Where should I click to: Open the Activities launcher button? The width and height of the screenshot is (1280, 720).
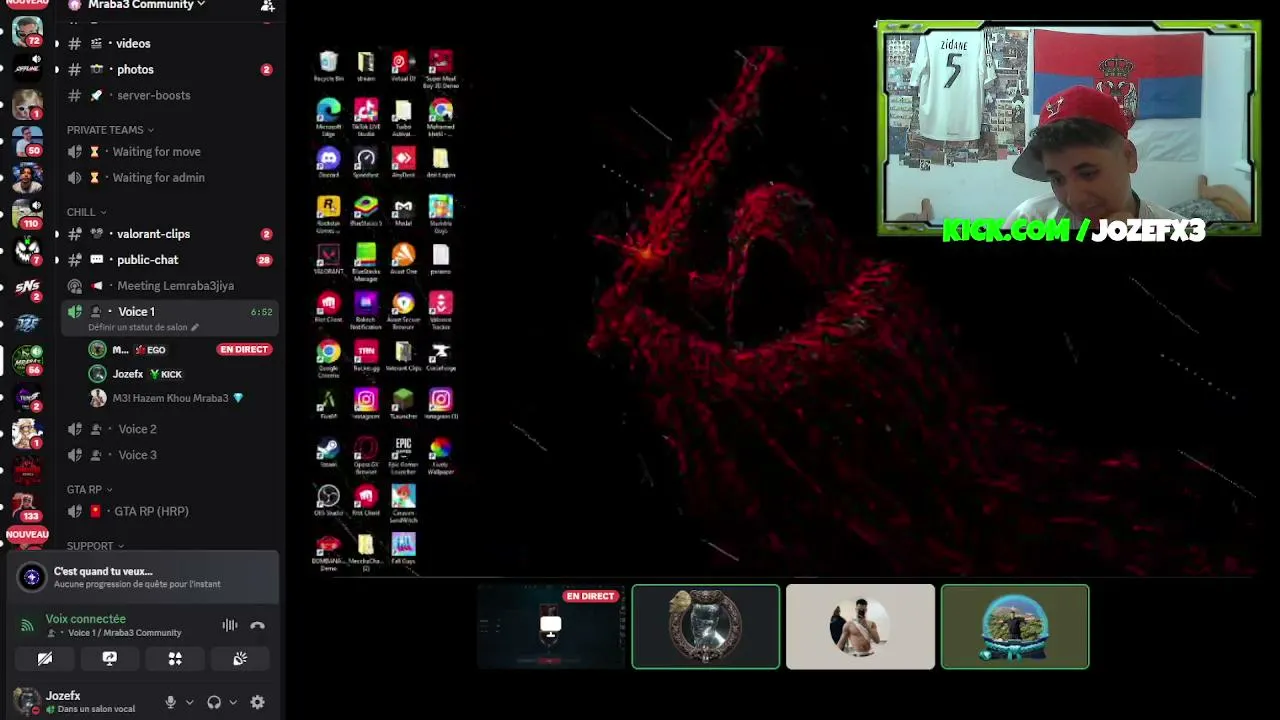pyautogui.click(x=175, y=658)
